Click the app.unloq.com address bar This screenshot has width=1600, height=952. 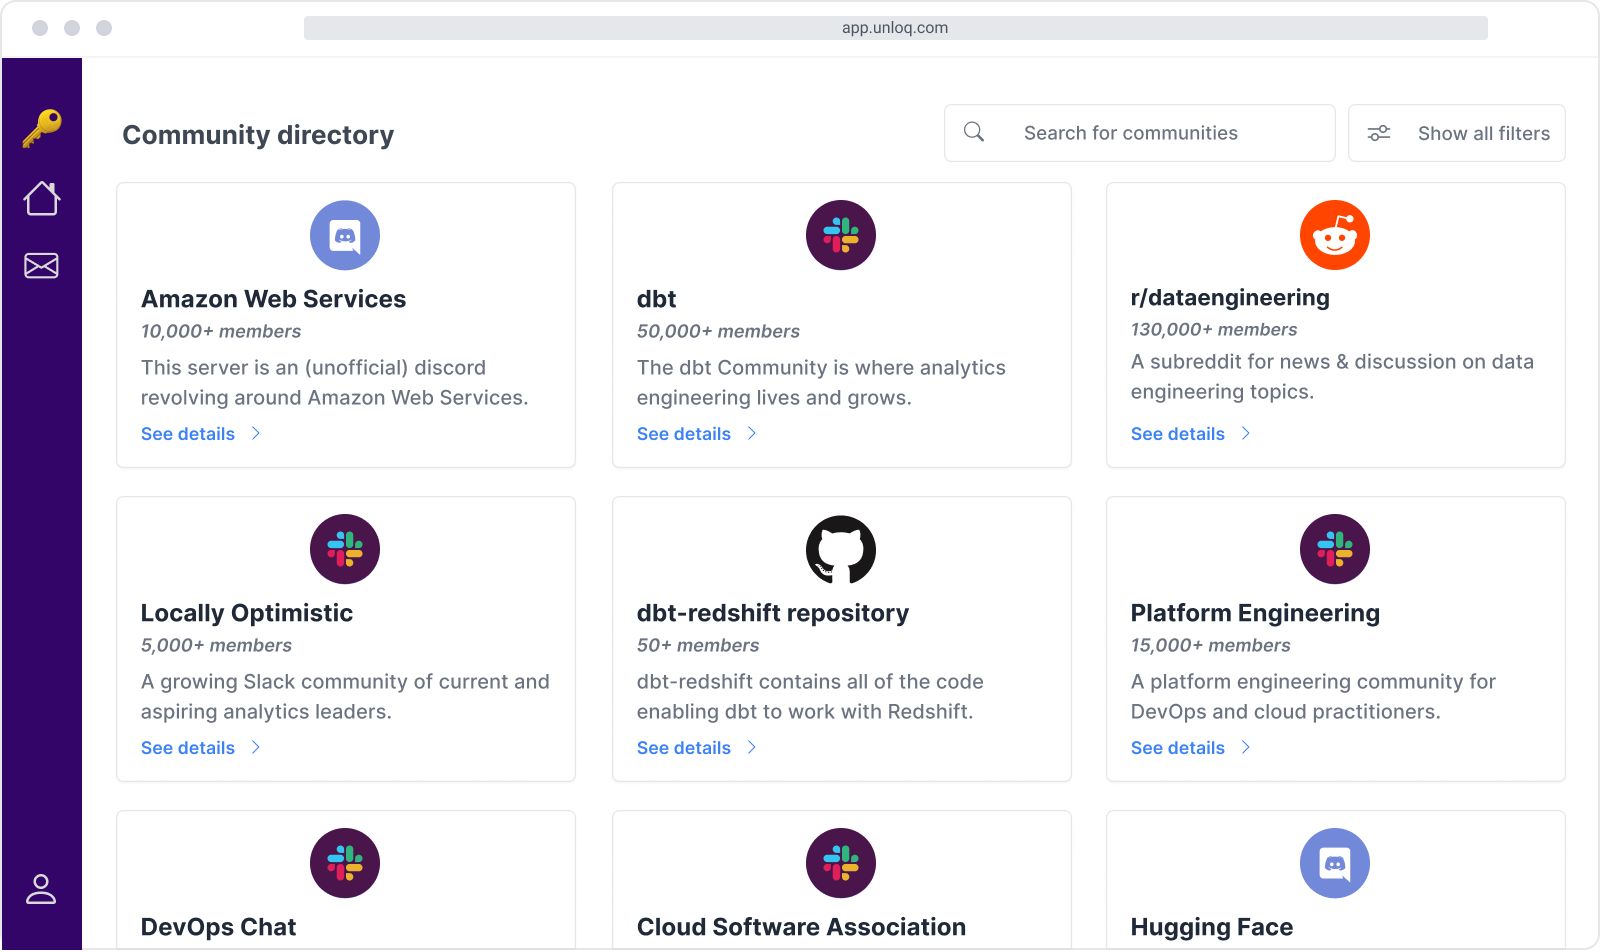click(x=895, y=28)
